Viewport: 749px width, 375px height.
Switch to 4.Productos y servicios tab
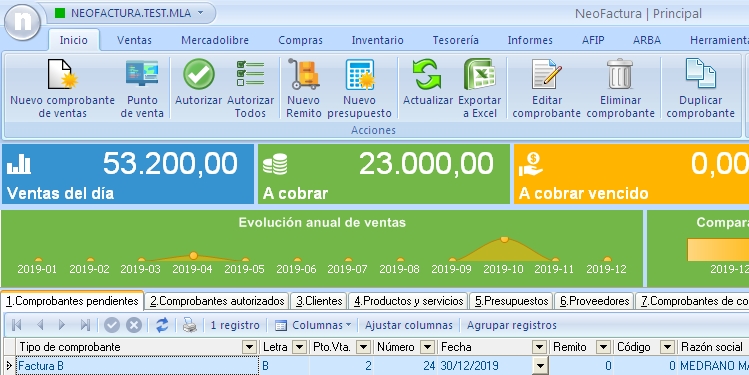pyautogui.click(x=408, y=301)
